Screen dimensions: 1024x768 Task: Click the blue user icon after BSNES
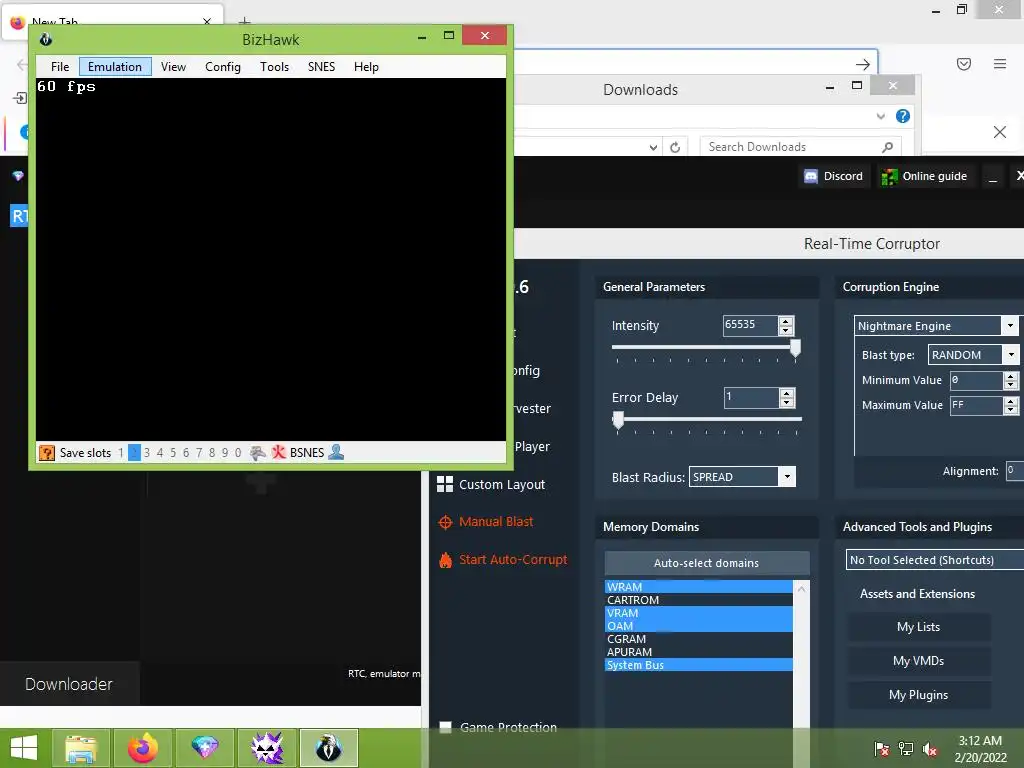[336, 452]
